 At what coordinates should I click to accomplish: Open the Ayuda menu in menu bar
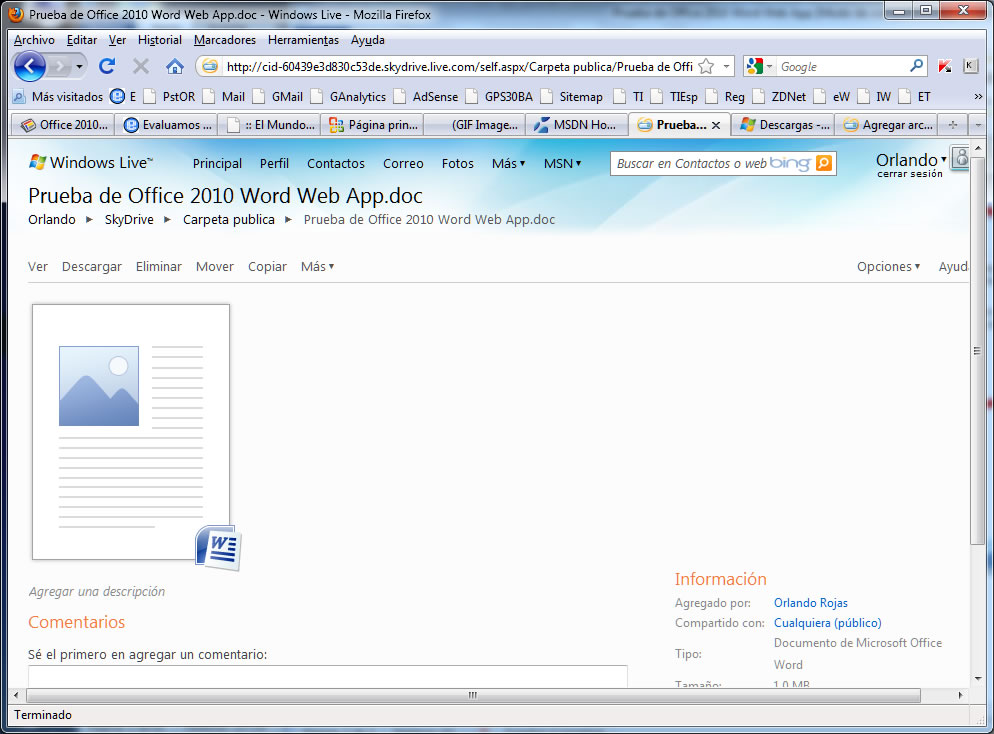tap(368, 40)
